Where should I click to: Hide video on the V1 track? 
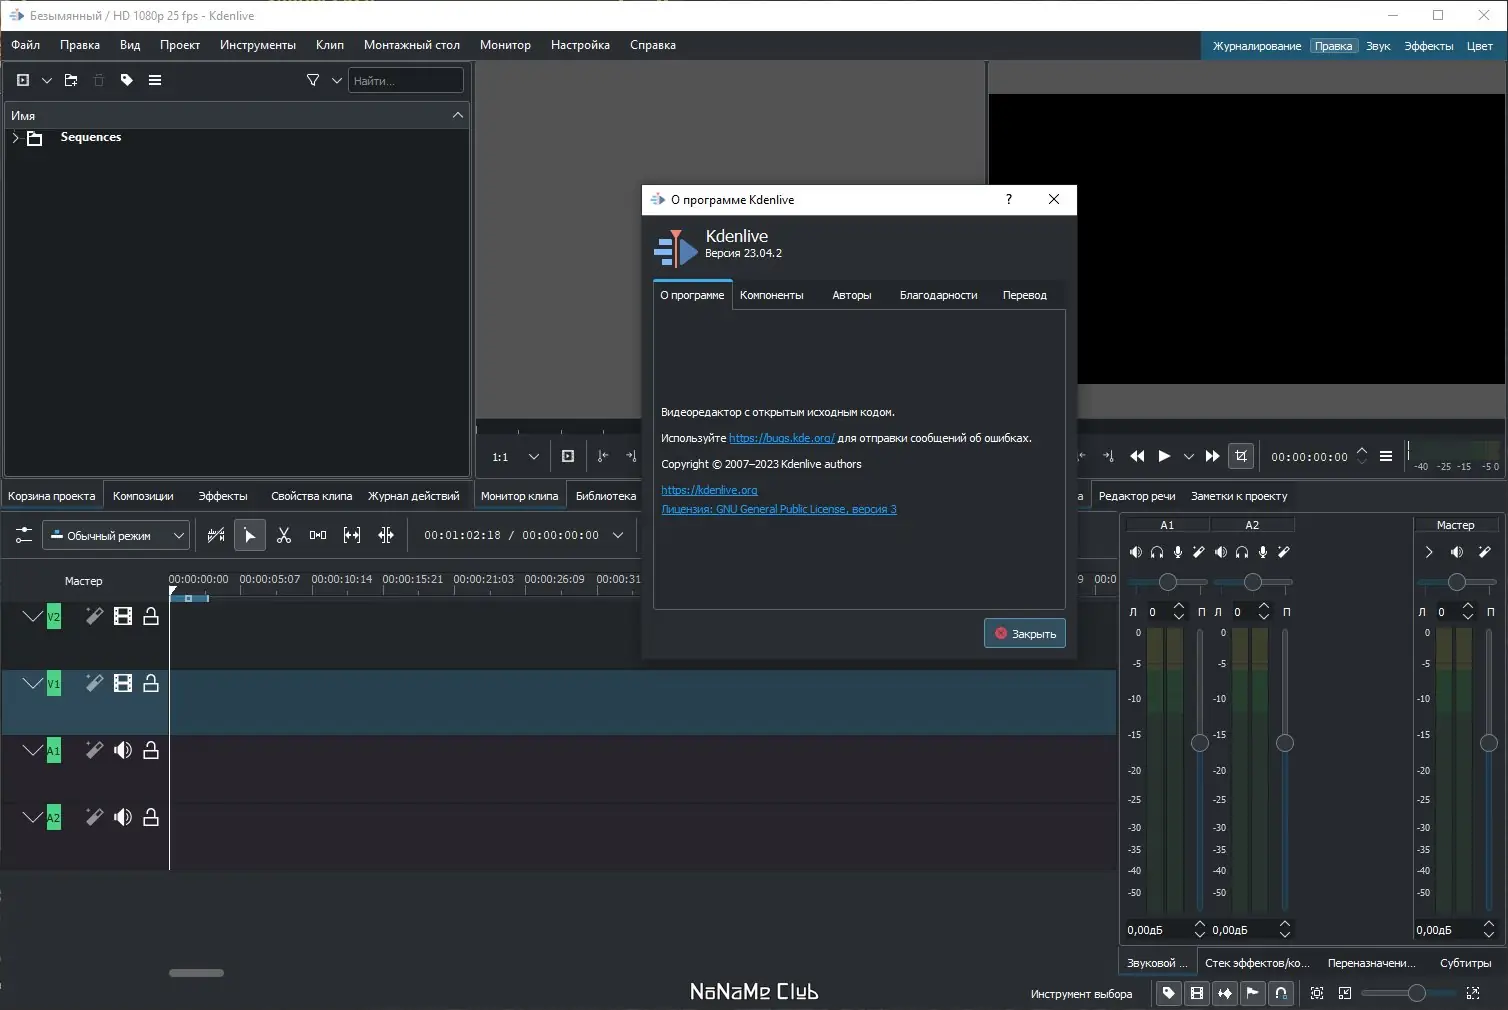[x=123, y=683]
